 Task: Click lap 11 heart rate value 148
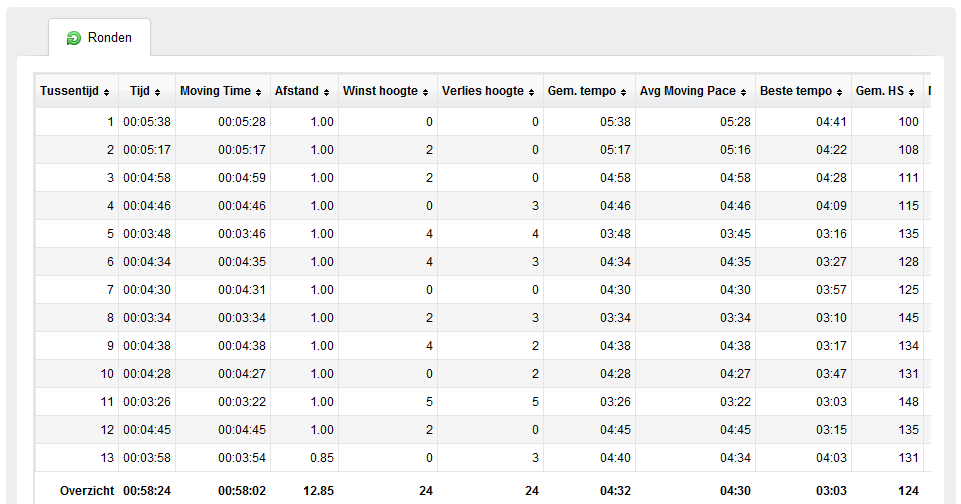tap(908, 402)
